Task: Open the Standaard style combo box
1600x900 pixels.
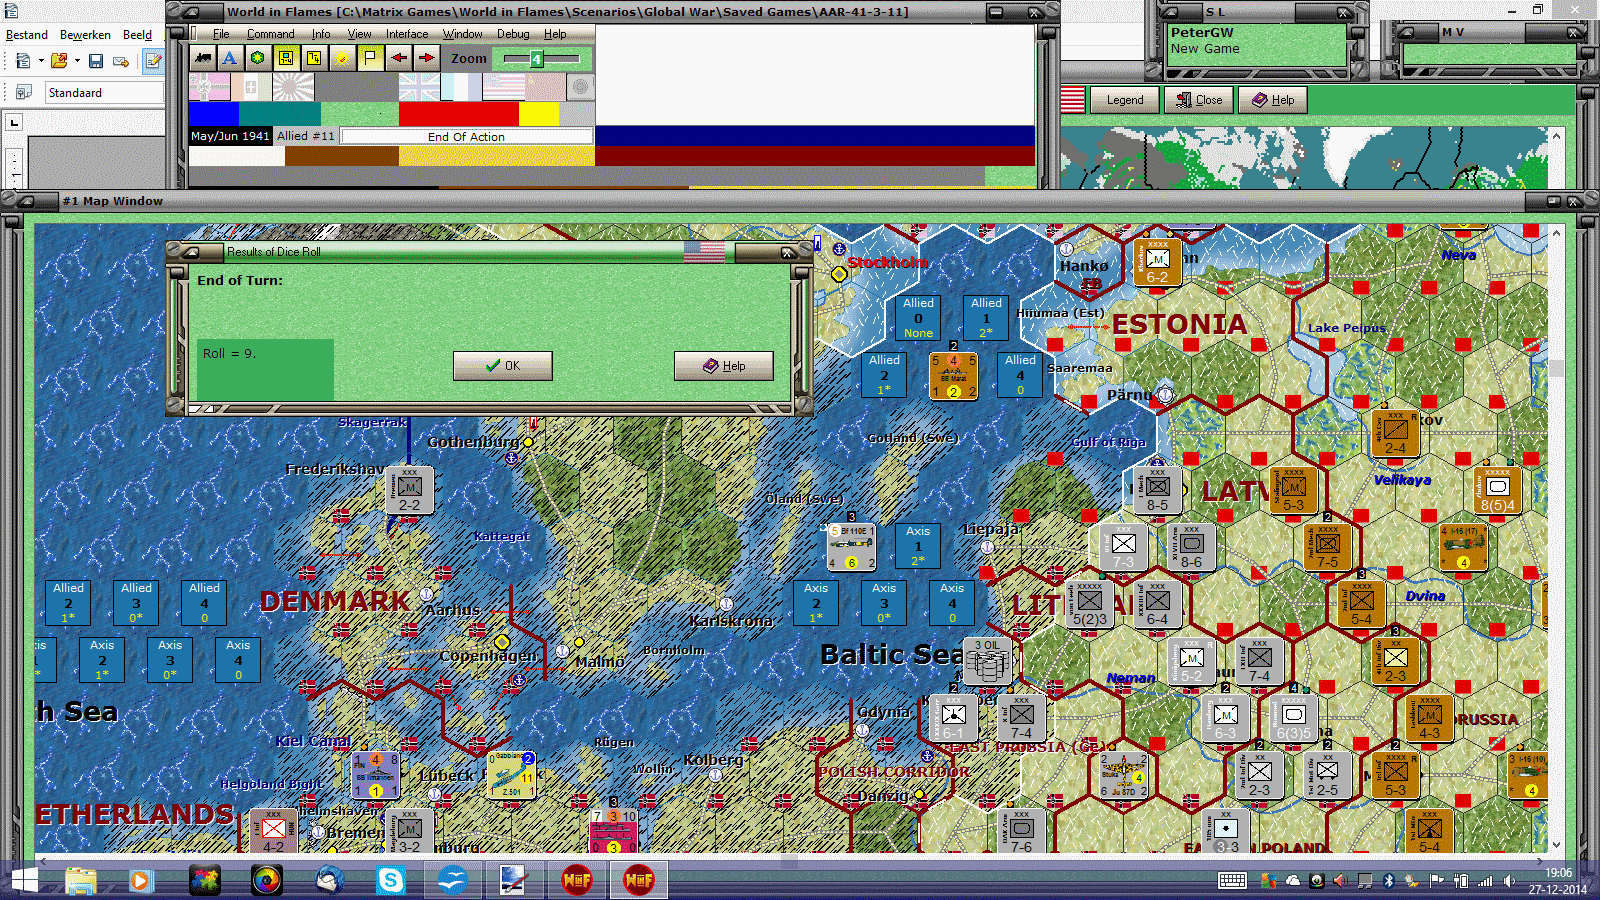Action: [x=103, y=92]
